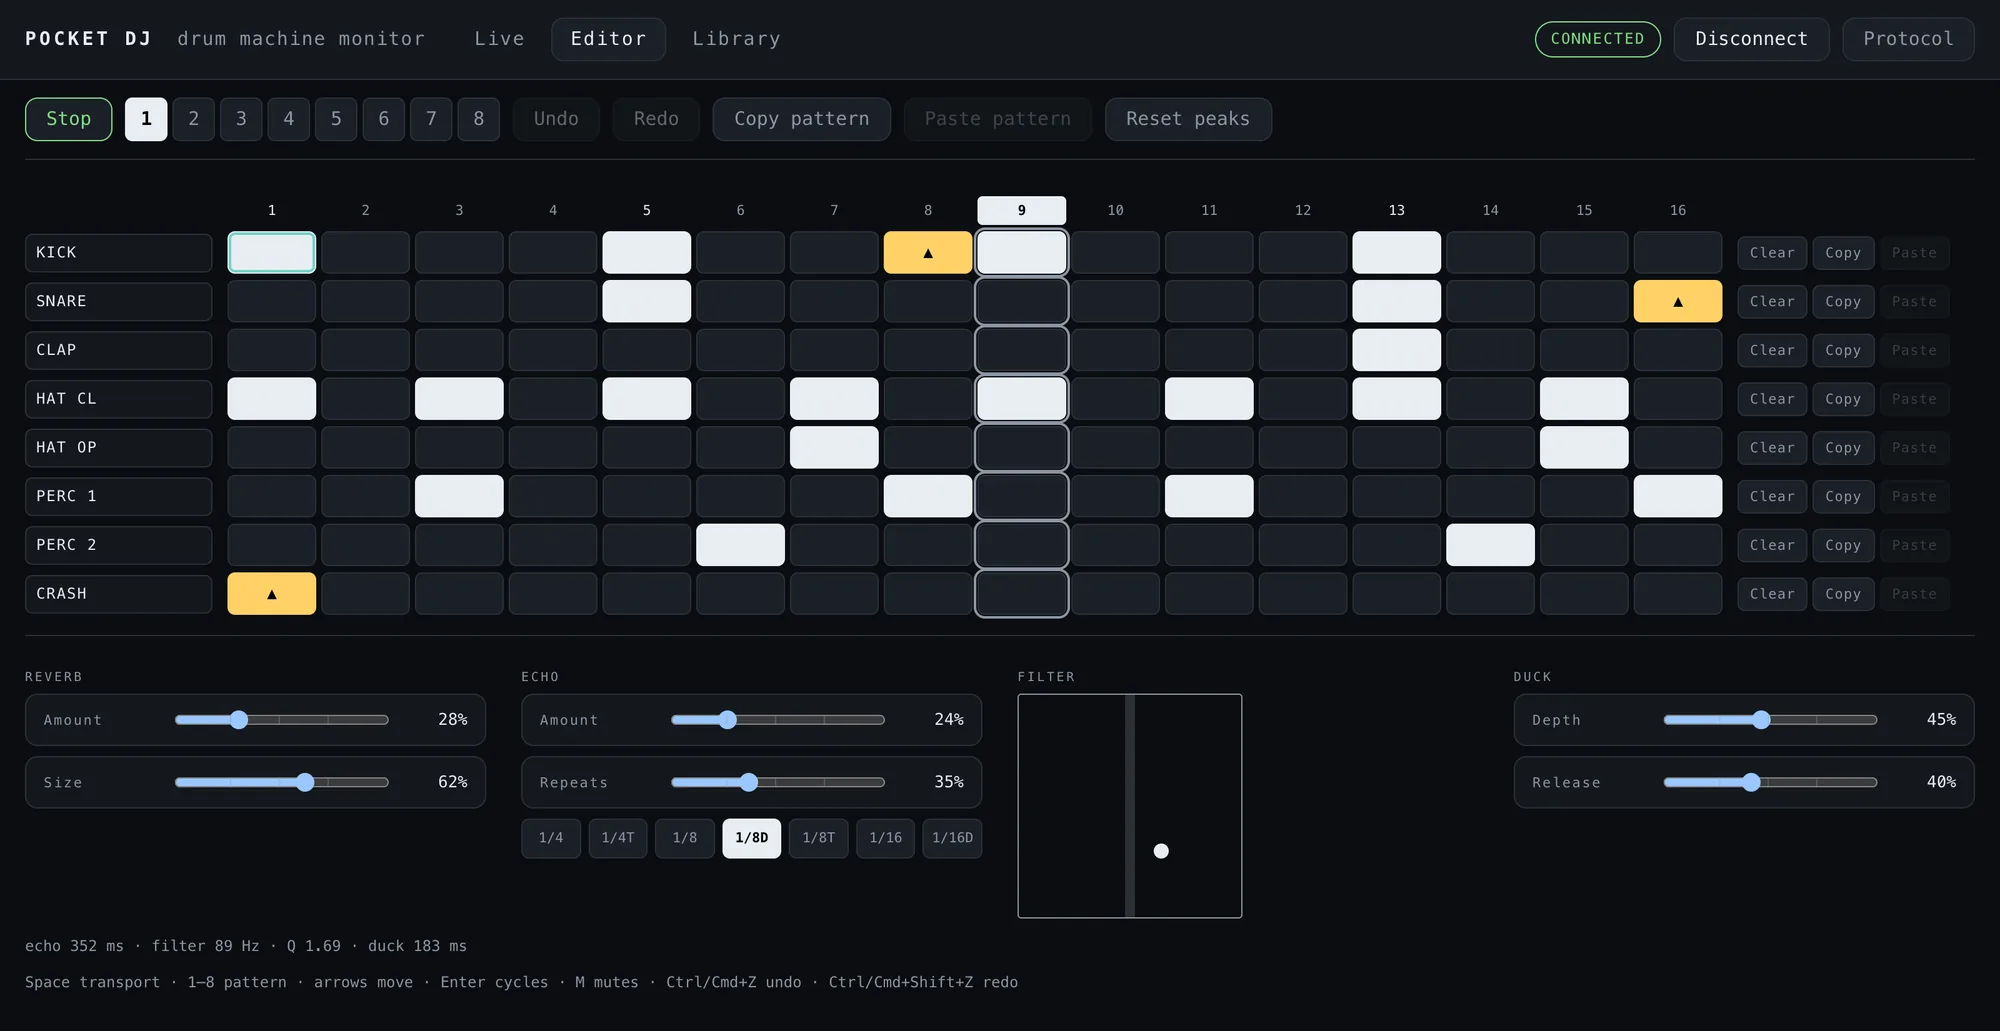
Task: Toggle Perc 2 step 14 cell
Action: point(1490,545)
